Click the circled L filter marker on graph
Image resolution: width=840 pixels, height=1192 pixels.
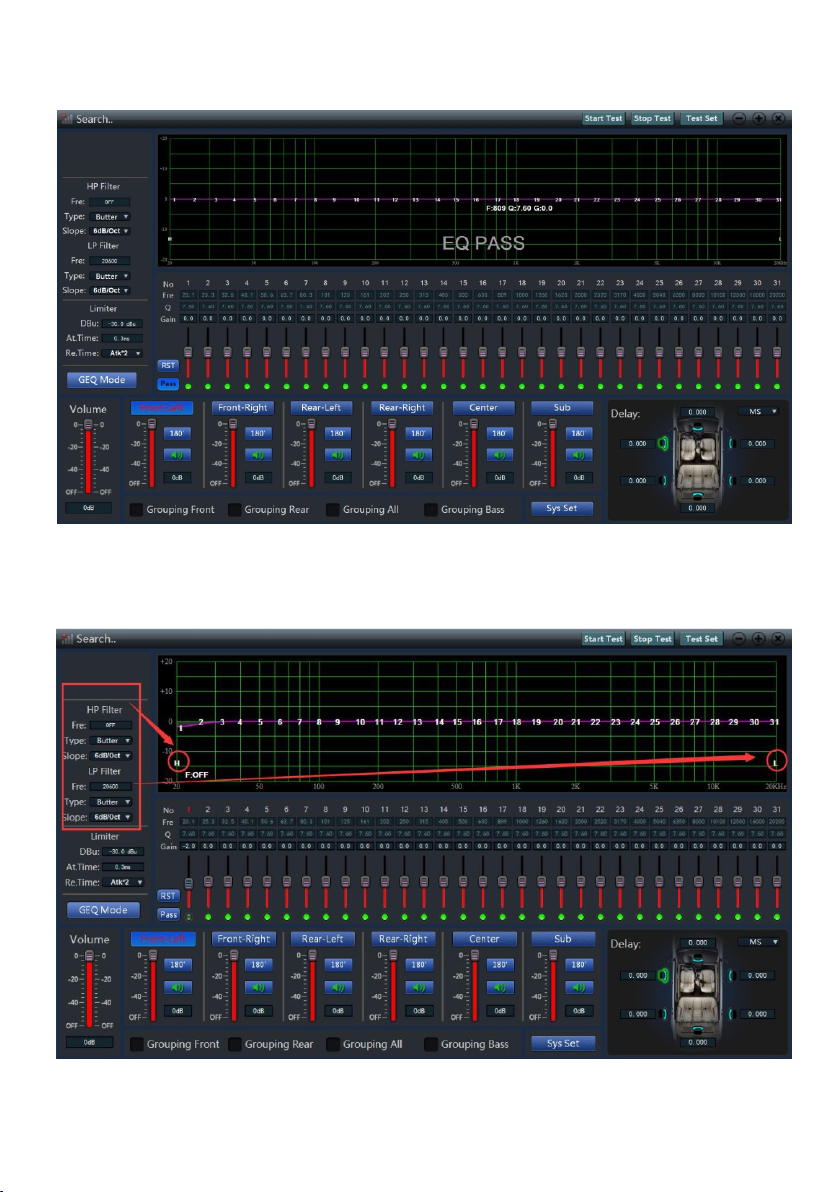tap(775, 762)
